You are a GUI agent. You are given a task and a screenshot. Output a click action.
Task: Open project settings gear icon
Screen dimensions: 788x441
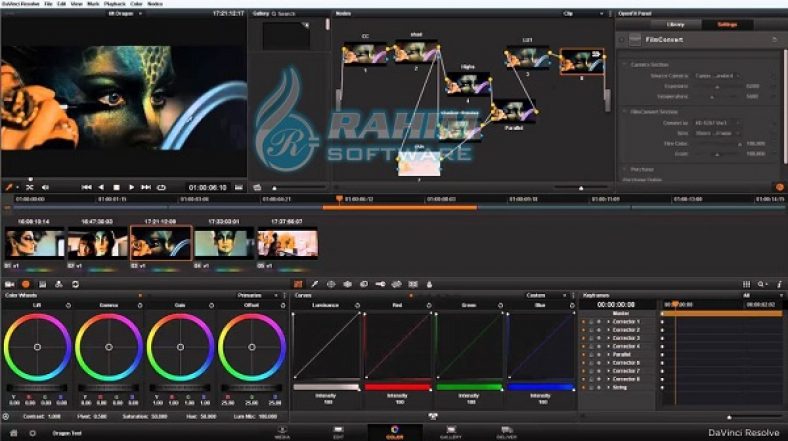(33, 433)
